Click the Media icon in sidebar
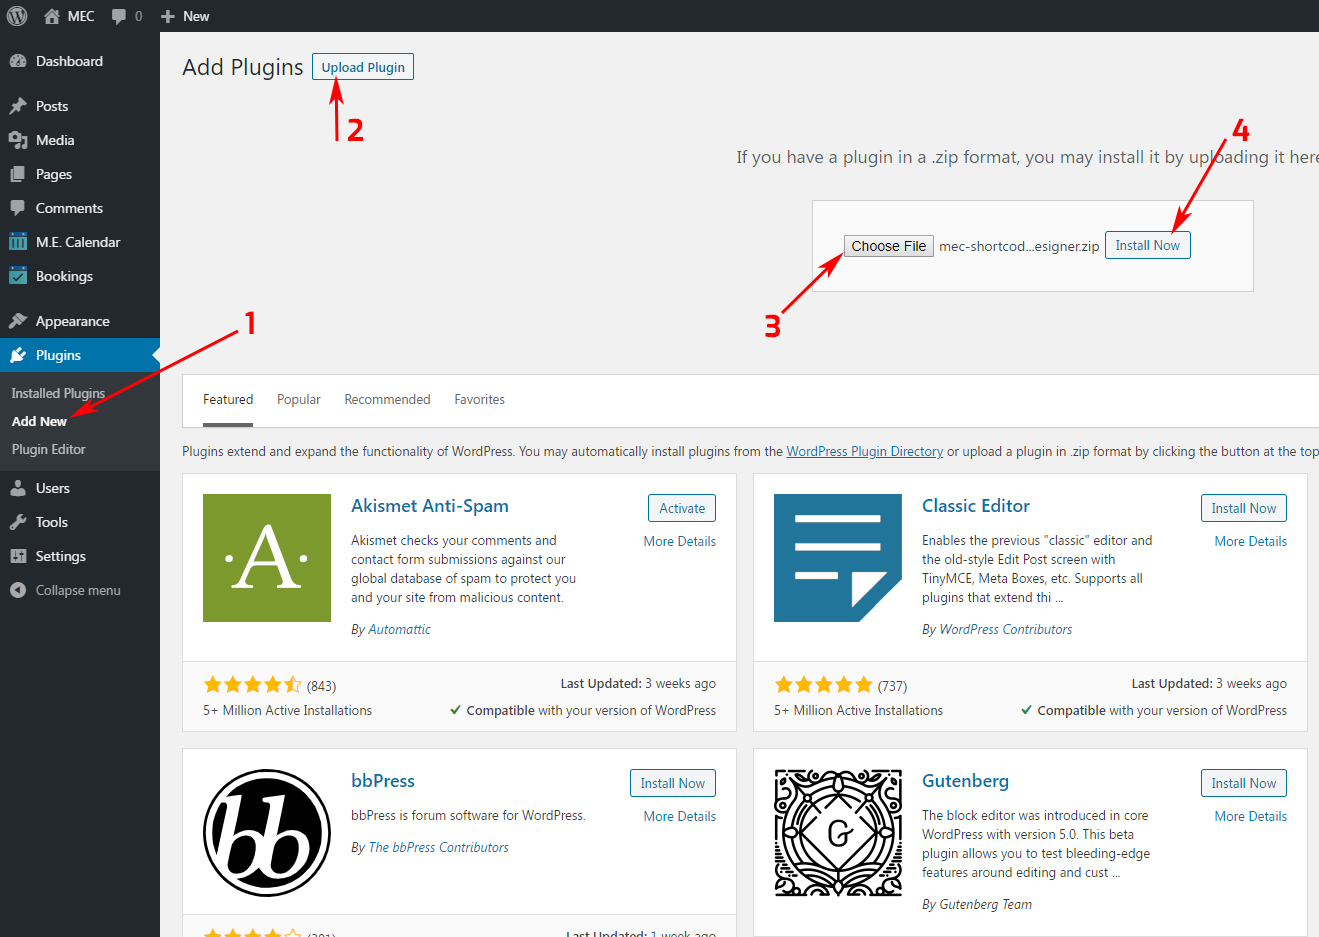The width and height of the screenshot is (1319, 937). pos(18,140)
